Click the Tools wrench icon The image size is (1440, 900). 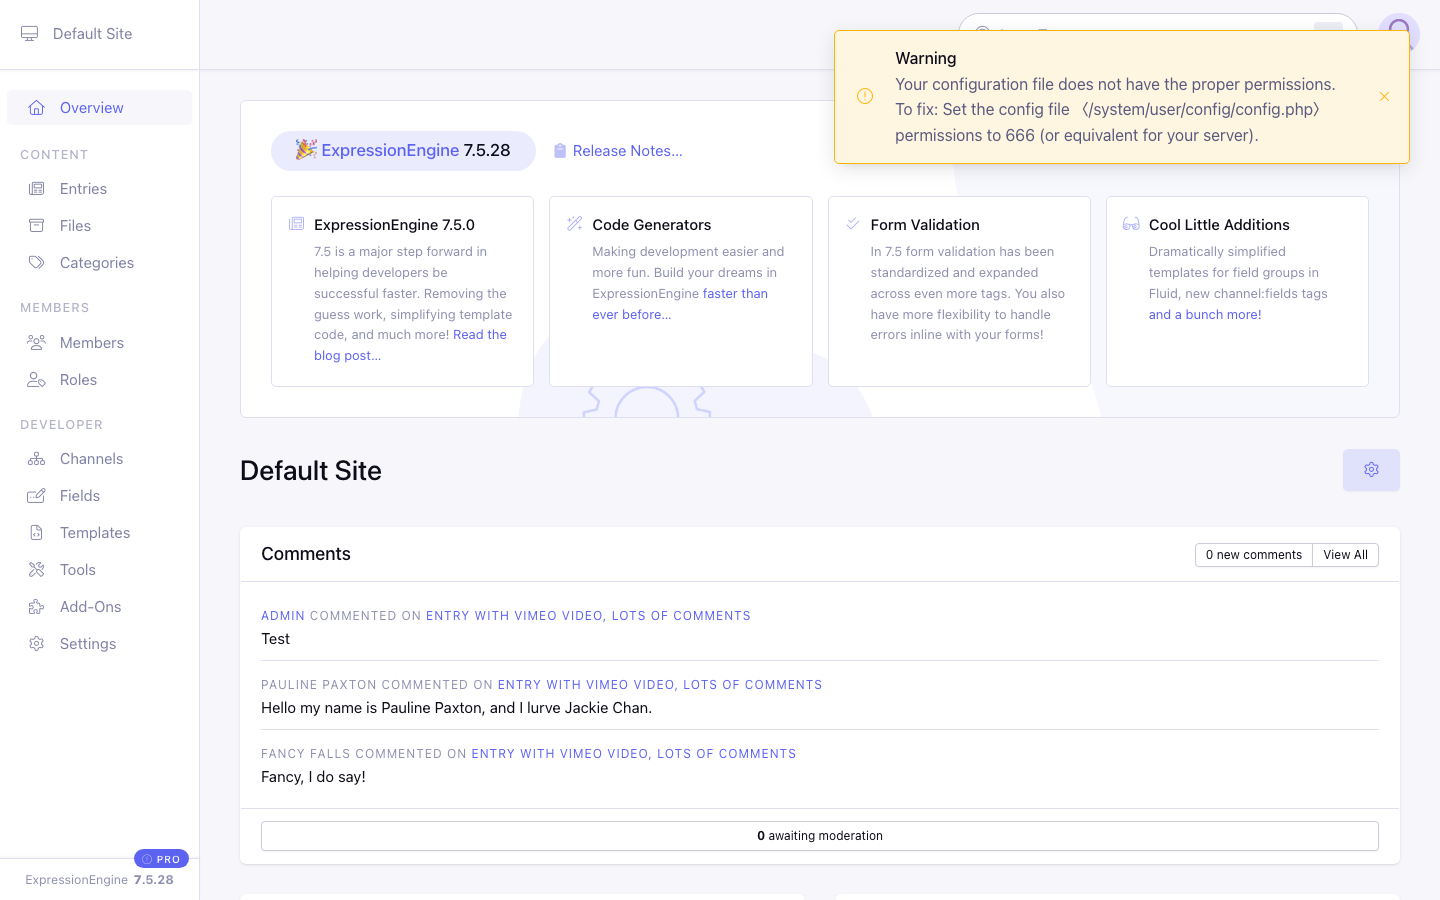tap(37, 570)
